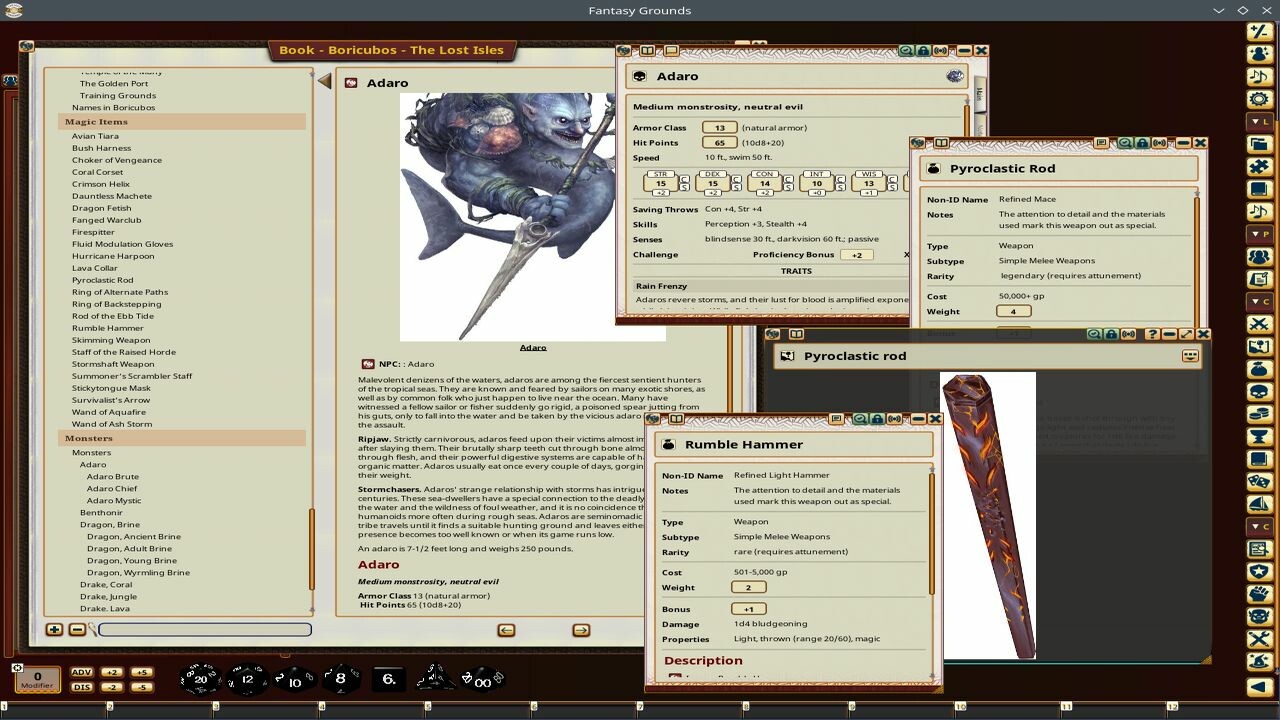The width and height of the screenshot is (1280, 720).
Task: Click the Adaro image caption link
Action: (x=533, y=348)
